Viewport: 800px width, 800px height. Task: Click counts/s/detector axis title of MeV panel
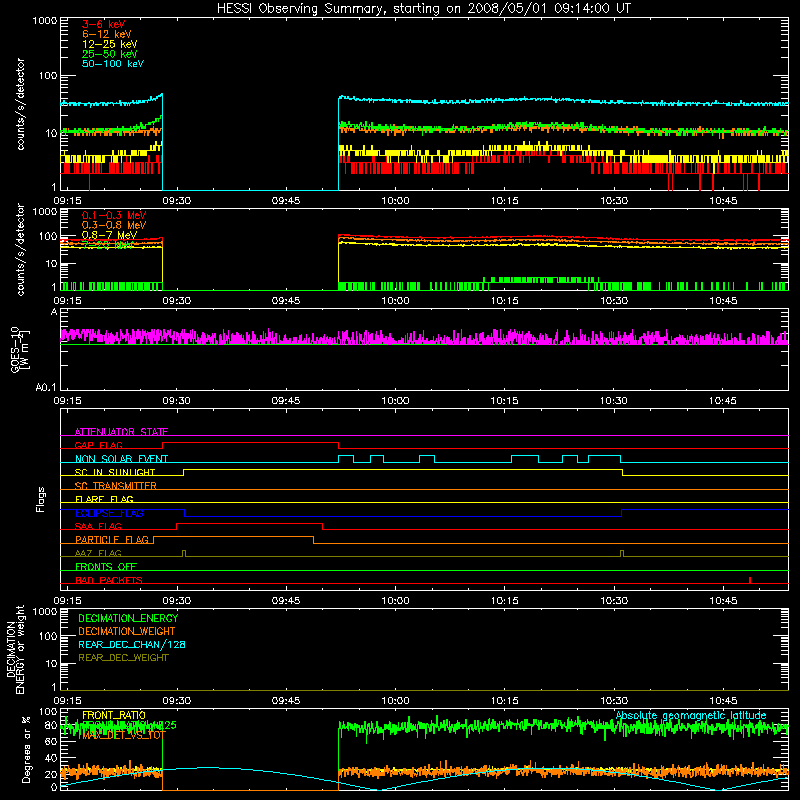tap(20, 249)
